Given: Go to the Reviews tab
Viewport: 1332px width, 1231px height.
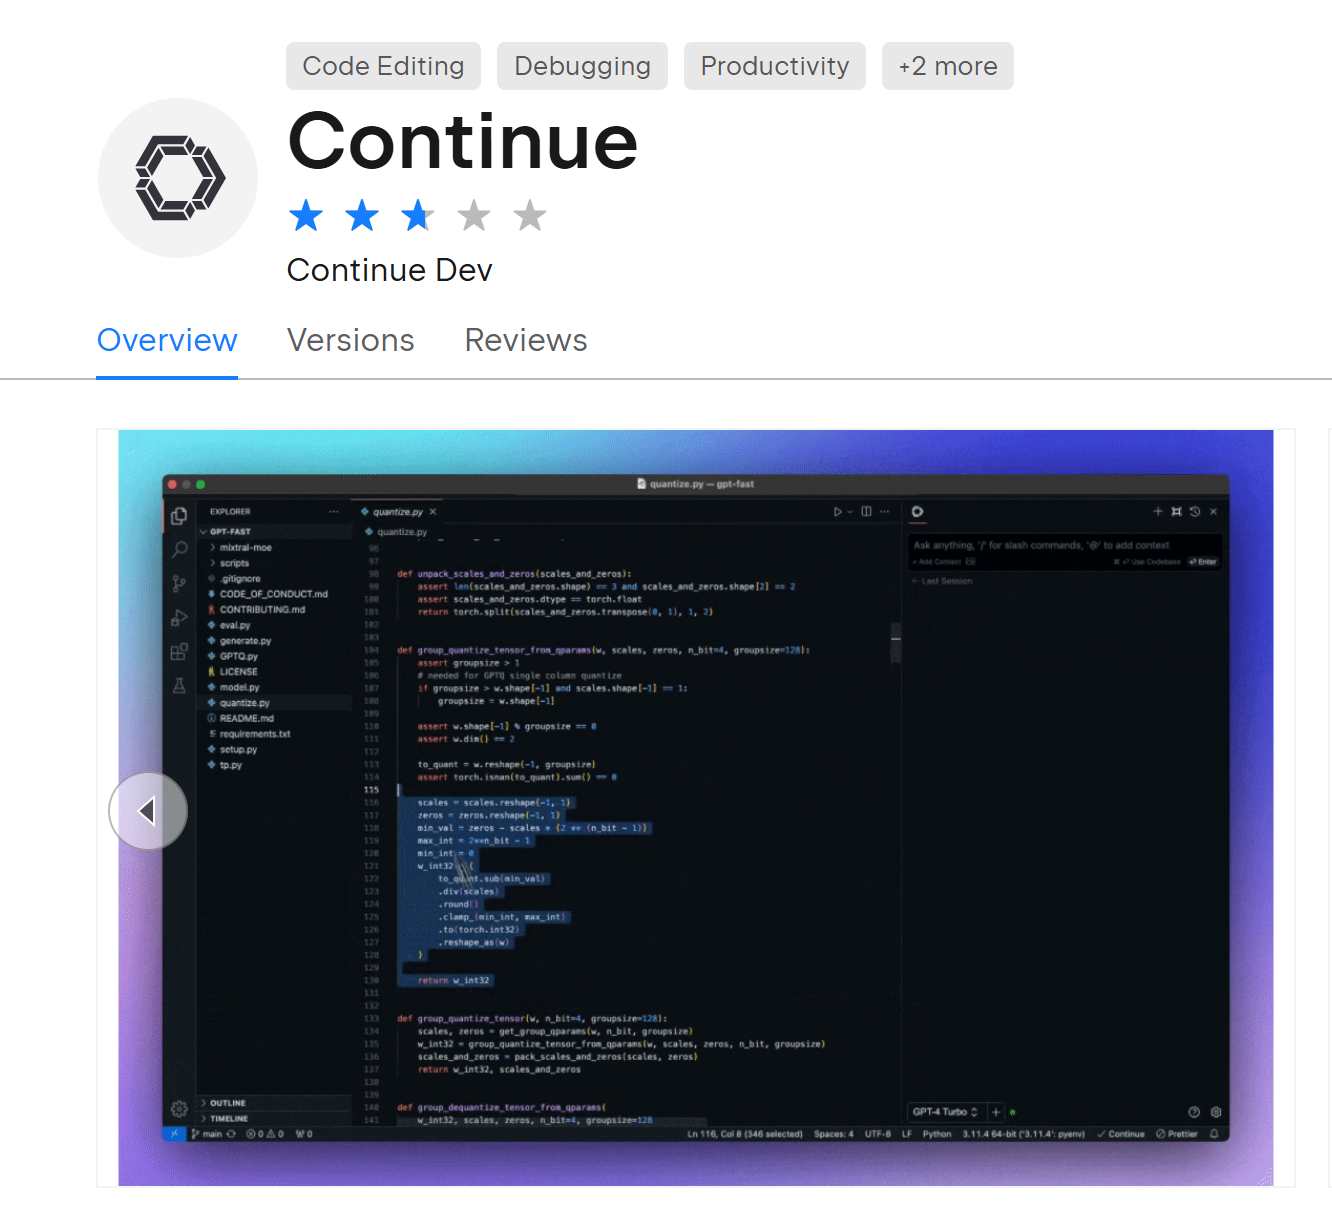Looking at the screenshot, I should pos(526,340).
